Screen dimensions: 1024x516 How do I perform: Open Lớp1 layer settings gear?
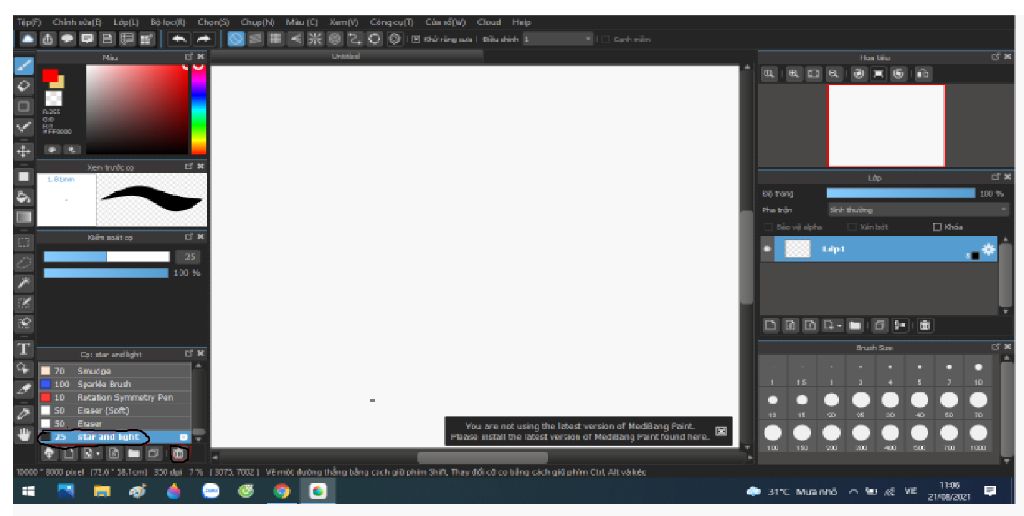tap(989, 249)
